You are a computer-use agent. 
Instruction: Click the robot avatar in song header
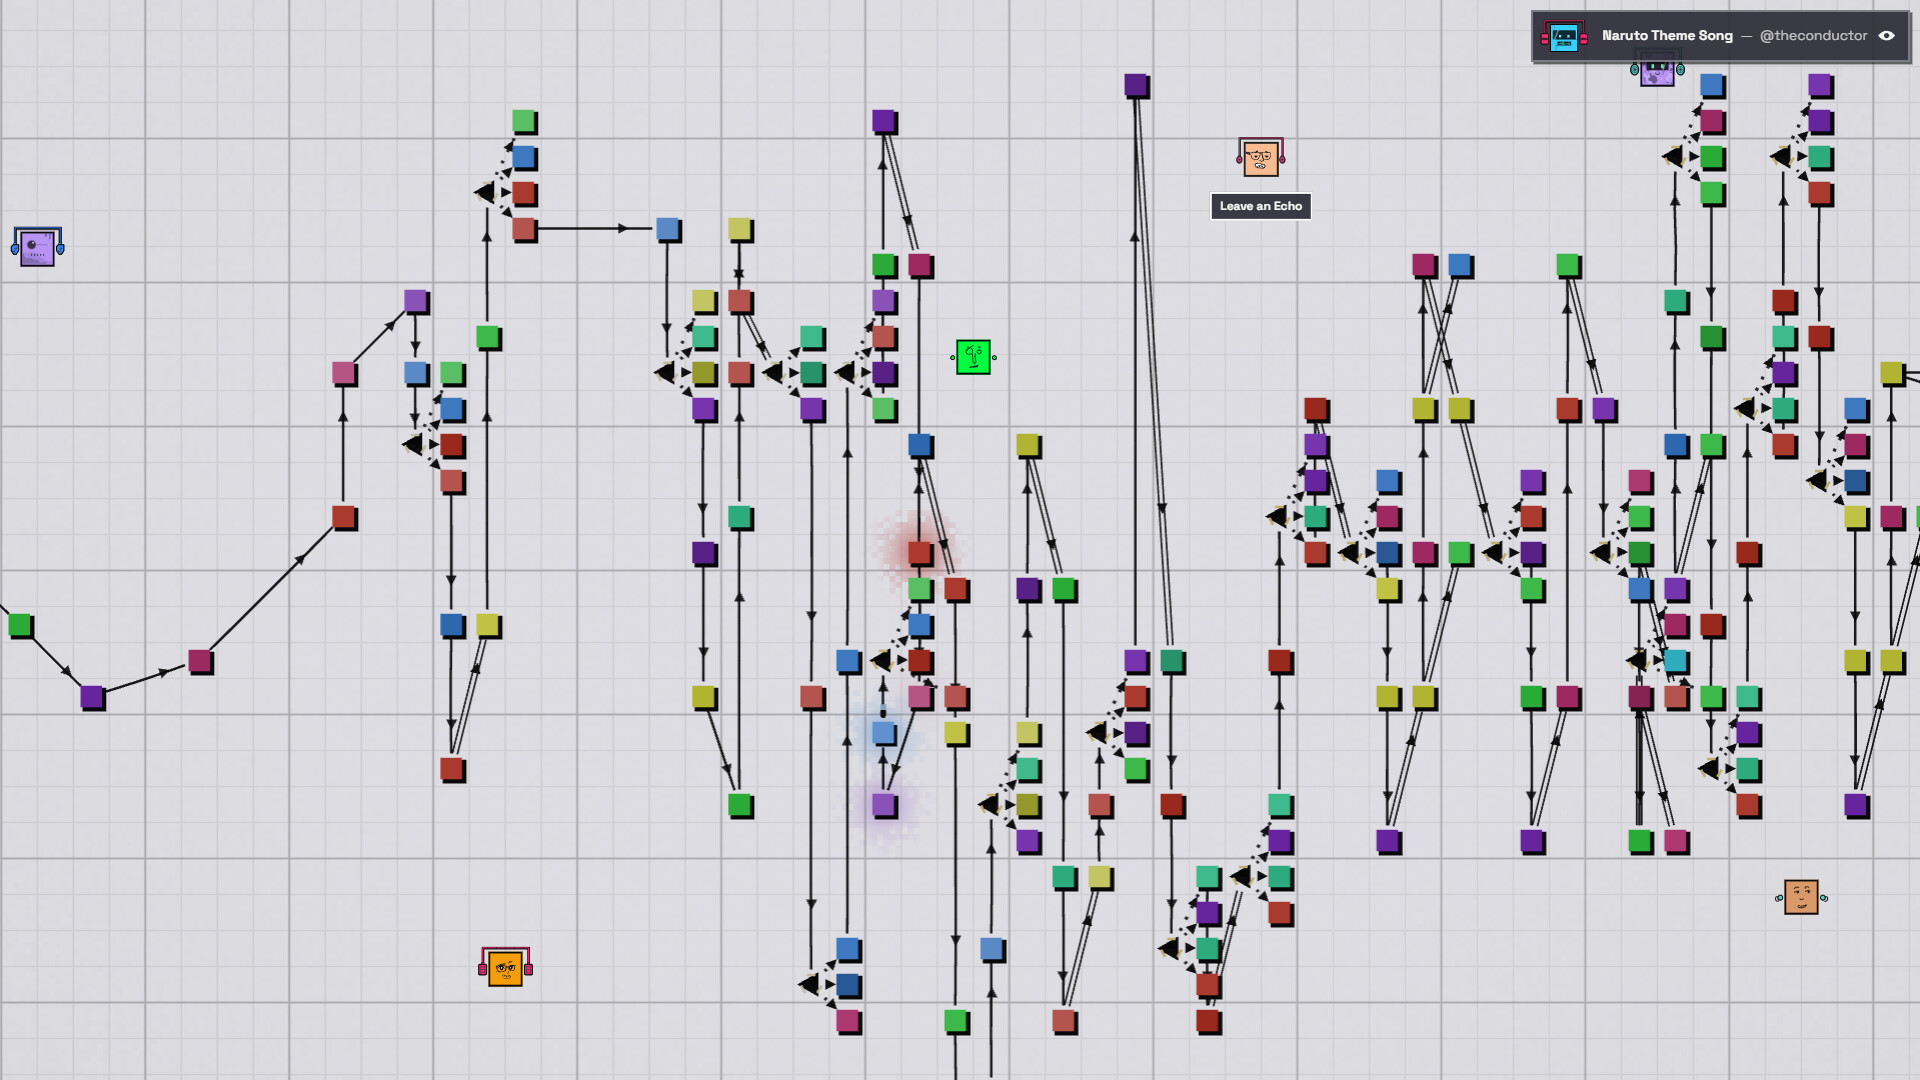point(1564,37)
